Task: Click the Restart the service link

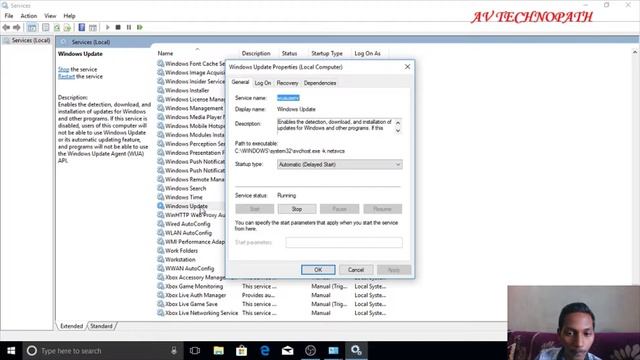Action: click(66, 76)
